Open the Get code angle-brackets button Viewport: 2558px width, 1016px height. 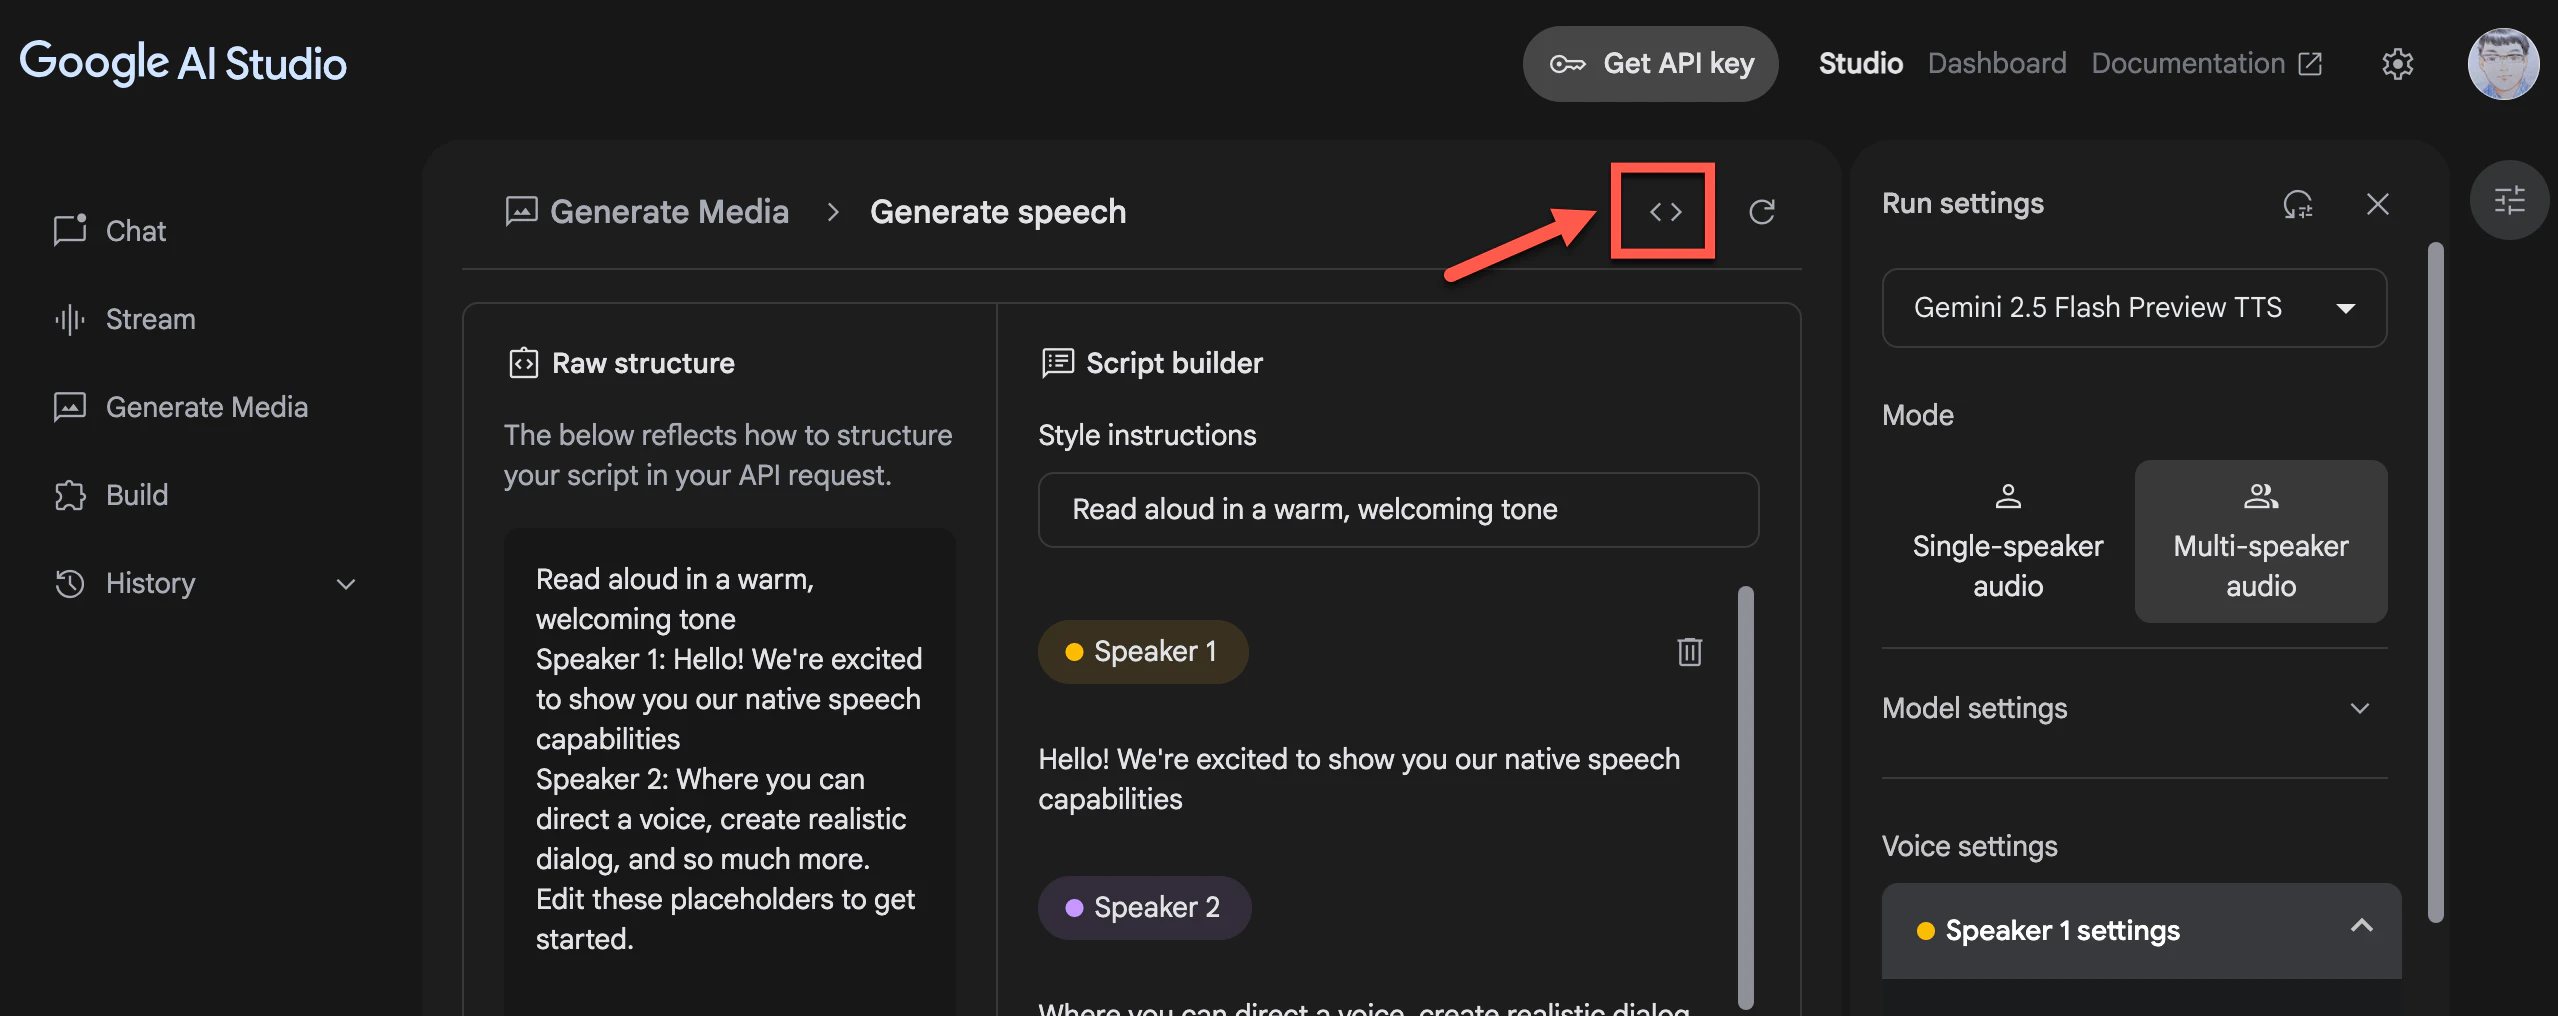click(1665, 212)
